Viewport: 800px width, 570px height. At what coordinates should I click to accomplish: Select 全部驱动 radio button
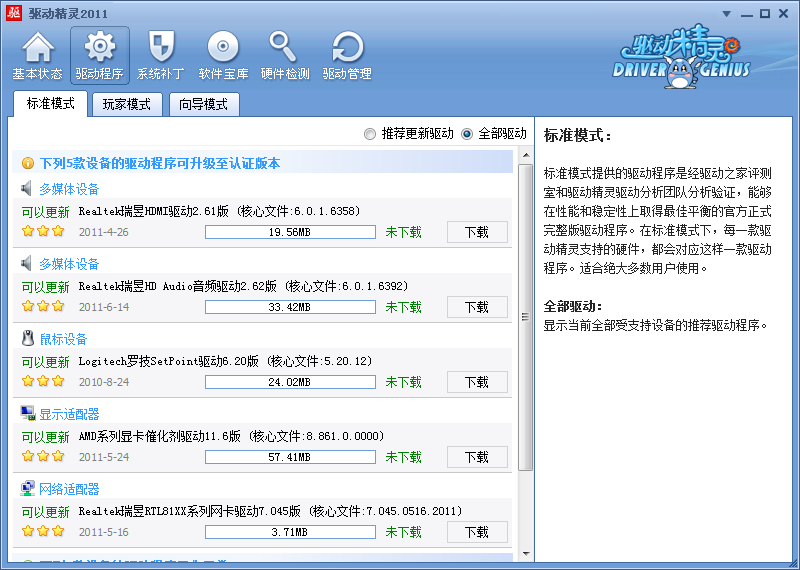(467, 134)
